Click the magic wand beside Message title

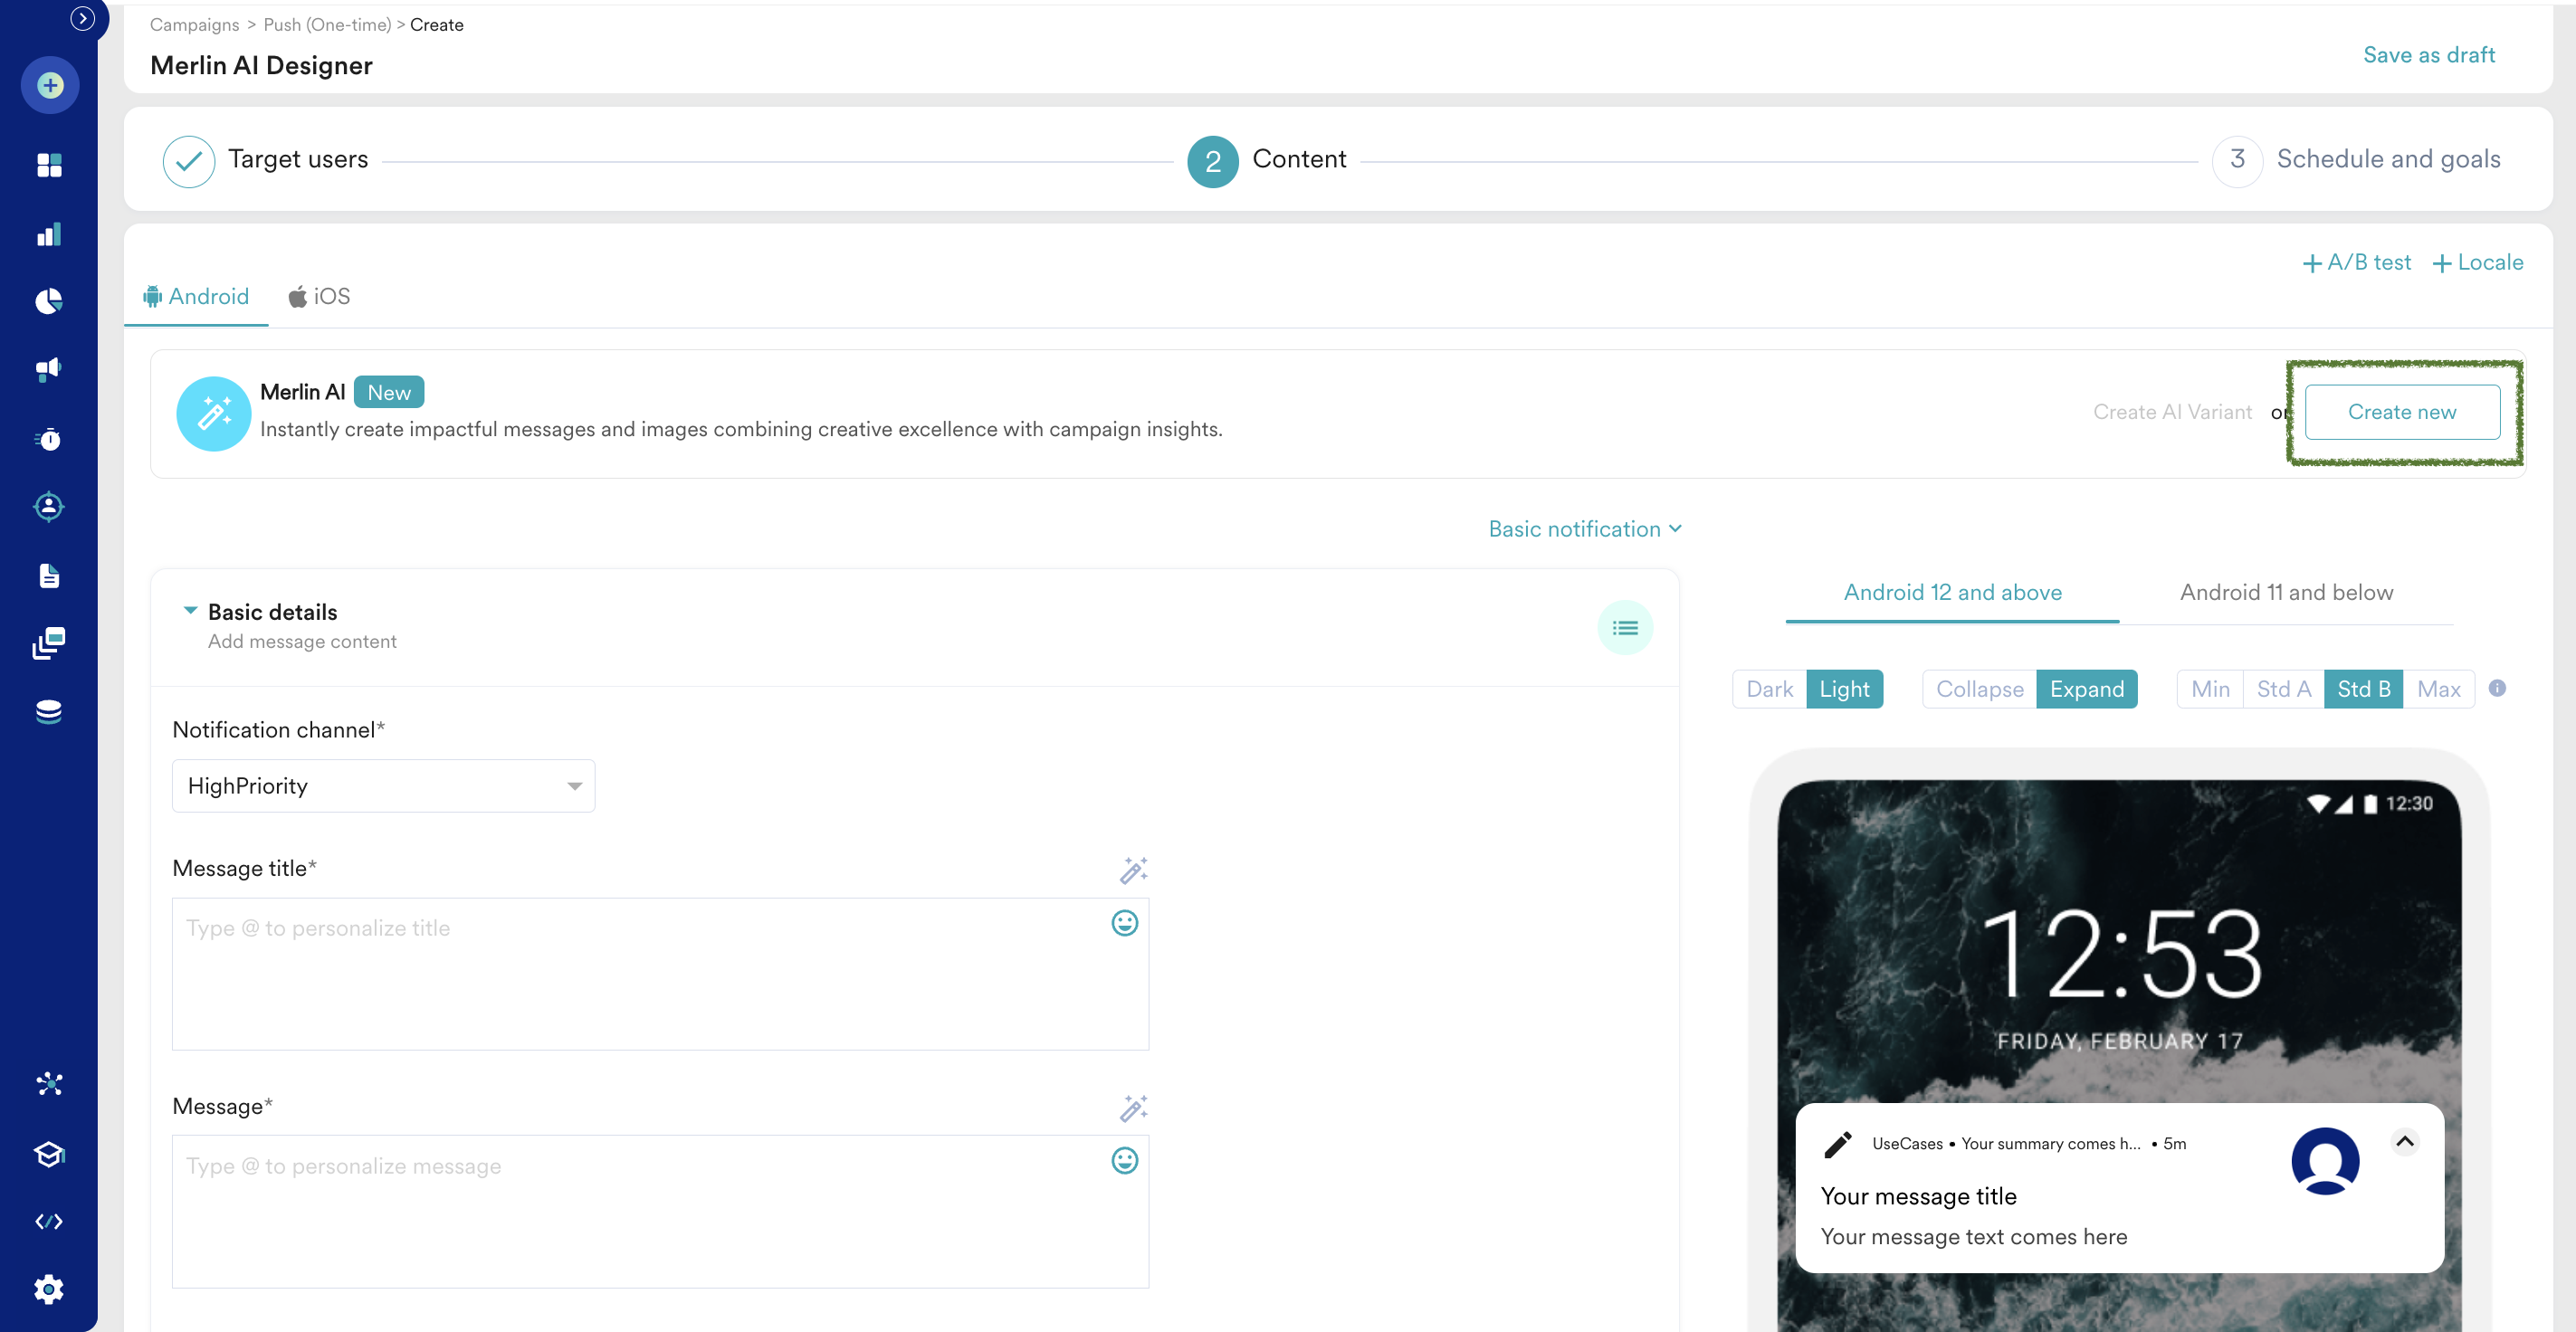(1133, 870)
